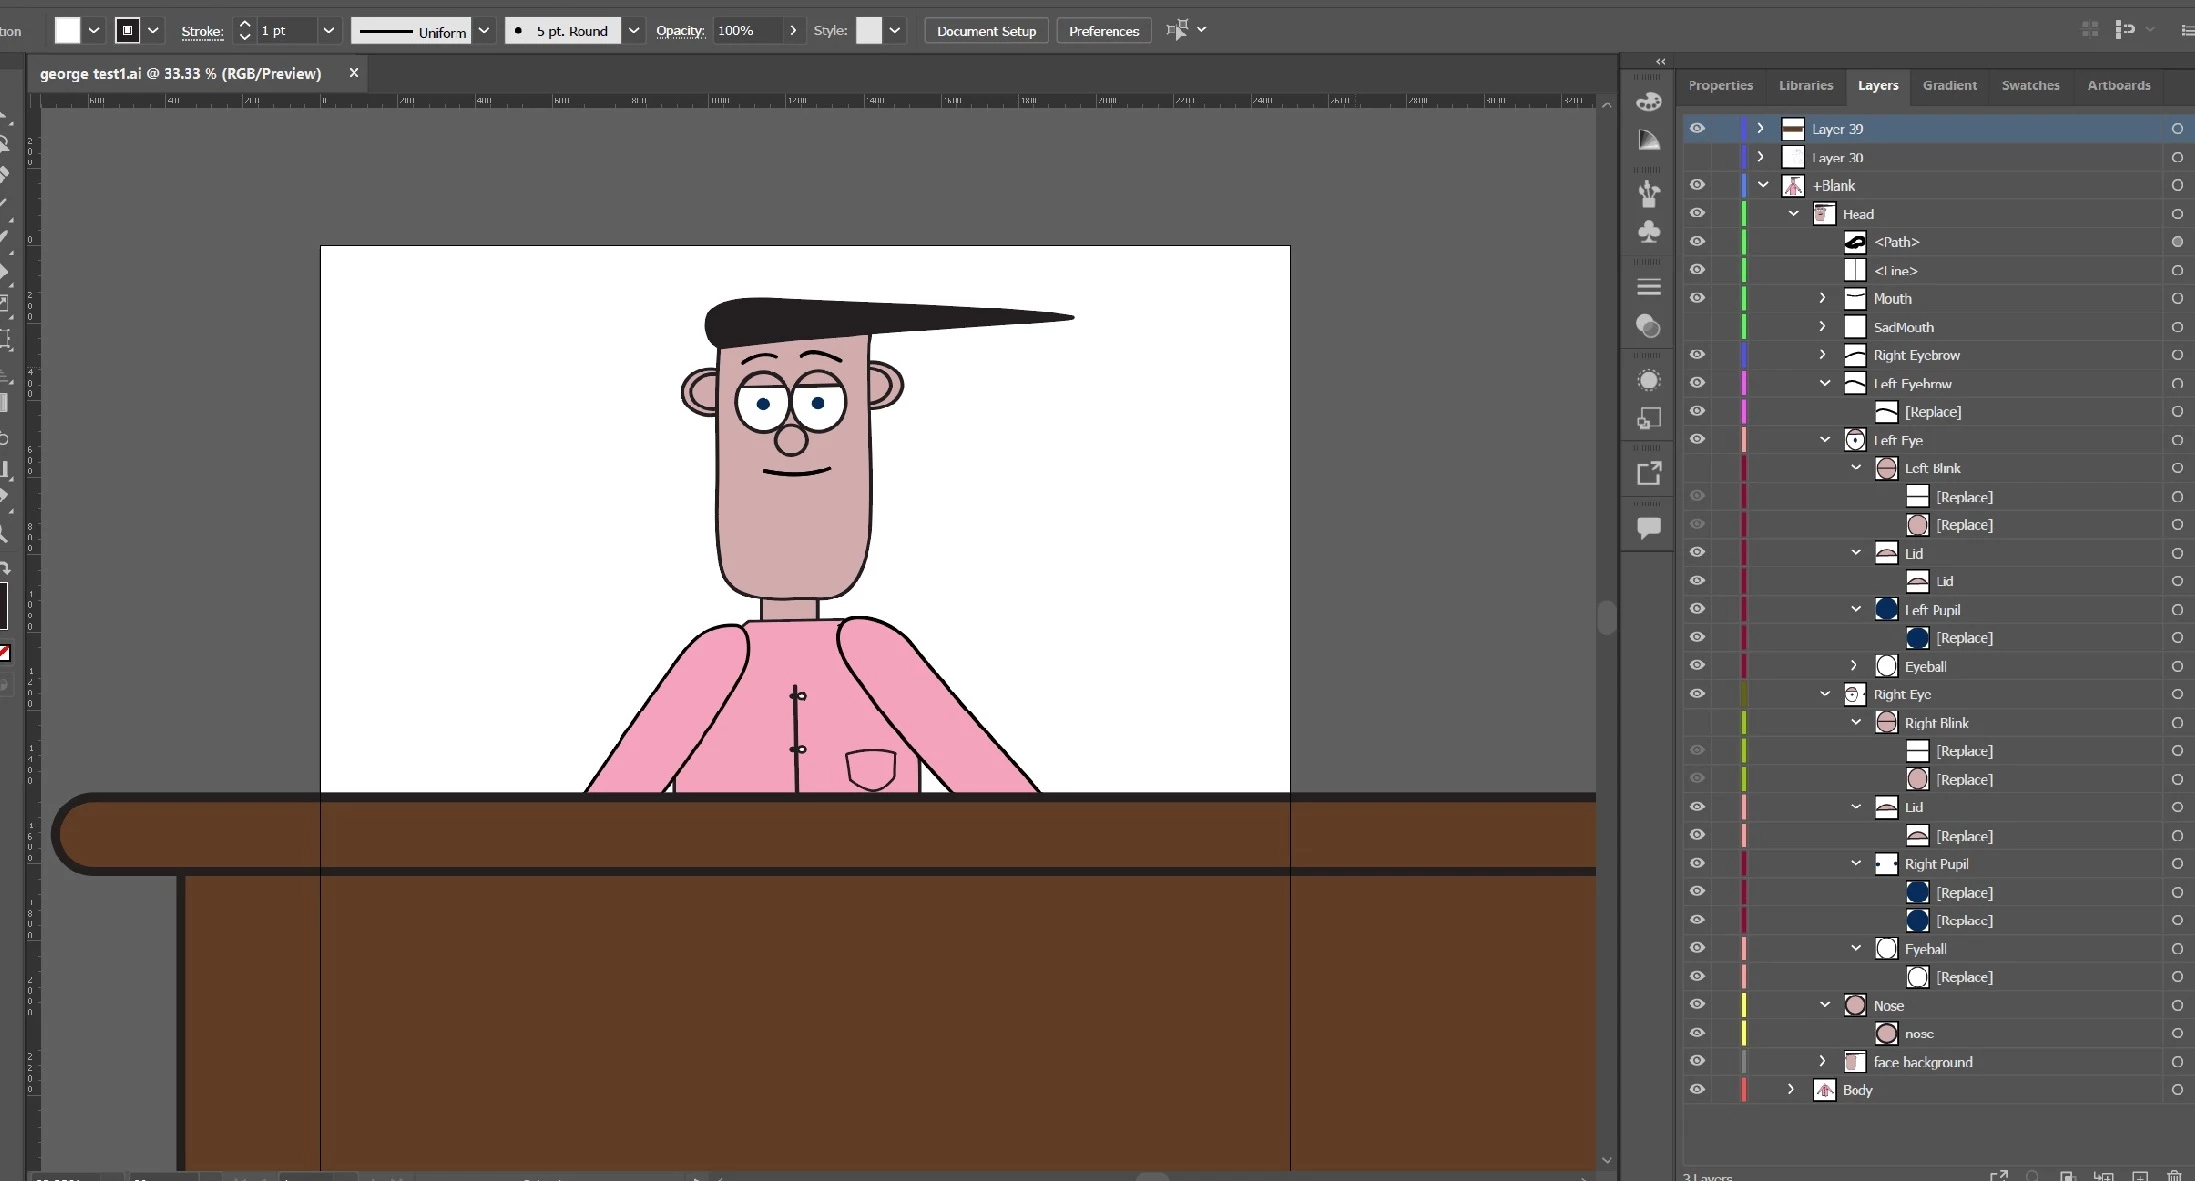The width and height of the screenshot is (2195, 1181).
Task: Hide the Body layer eye icon
Action: [1697, 1089]
